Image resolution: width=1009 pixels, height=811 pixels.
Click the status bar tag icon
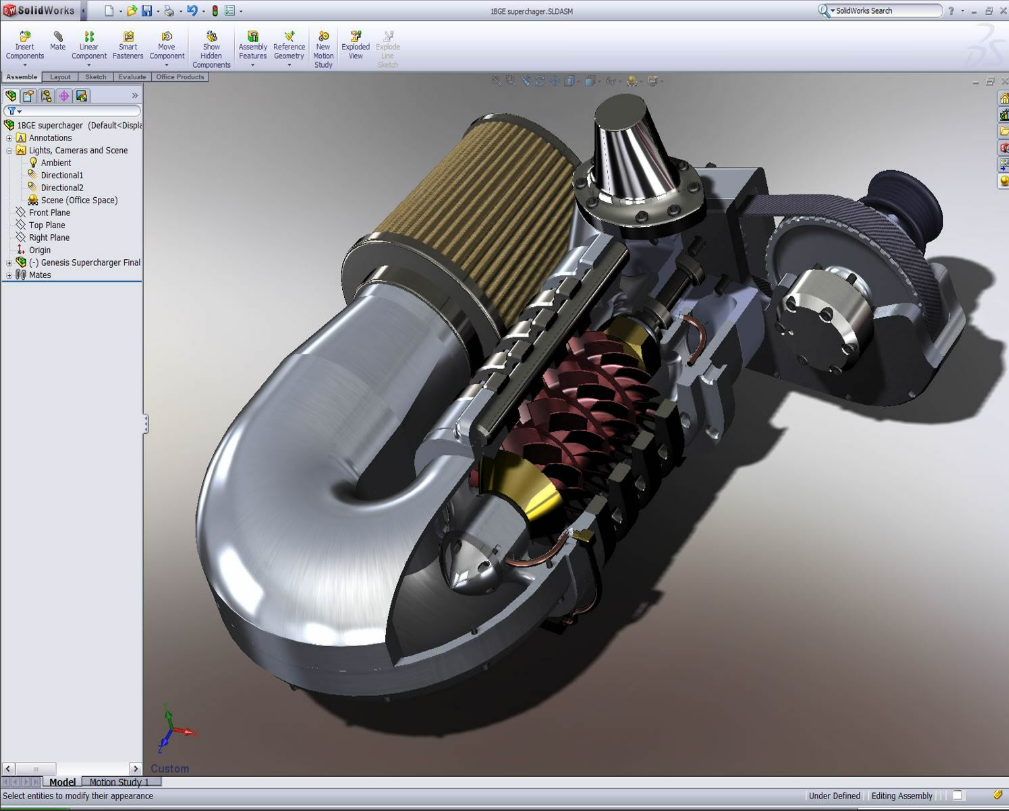997,796
